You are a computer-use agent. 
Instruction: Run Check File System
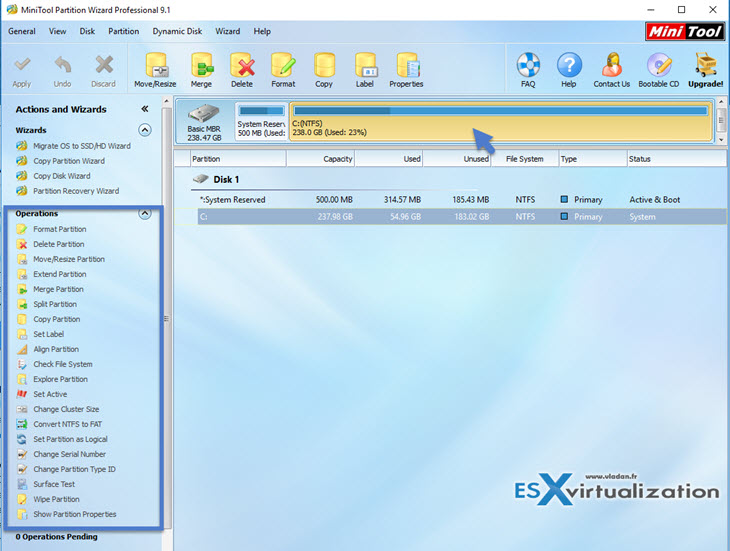point(54,364)
